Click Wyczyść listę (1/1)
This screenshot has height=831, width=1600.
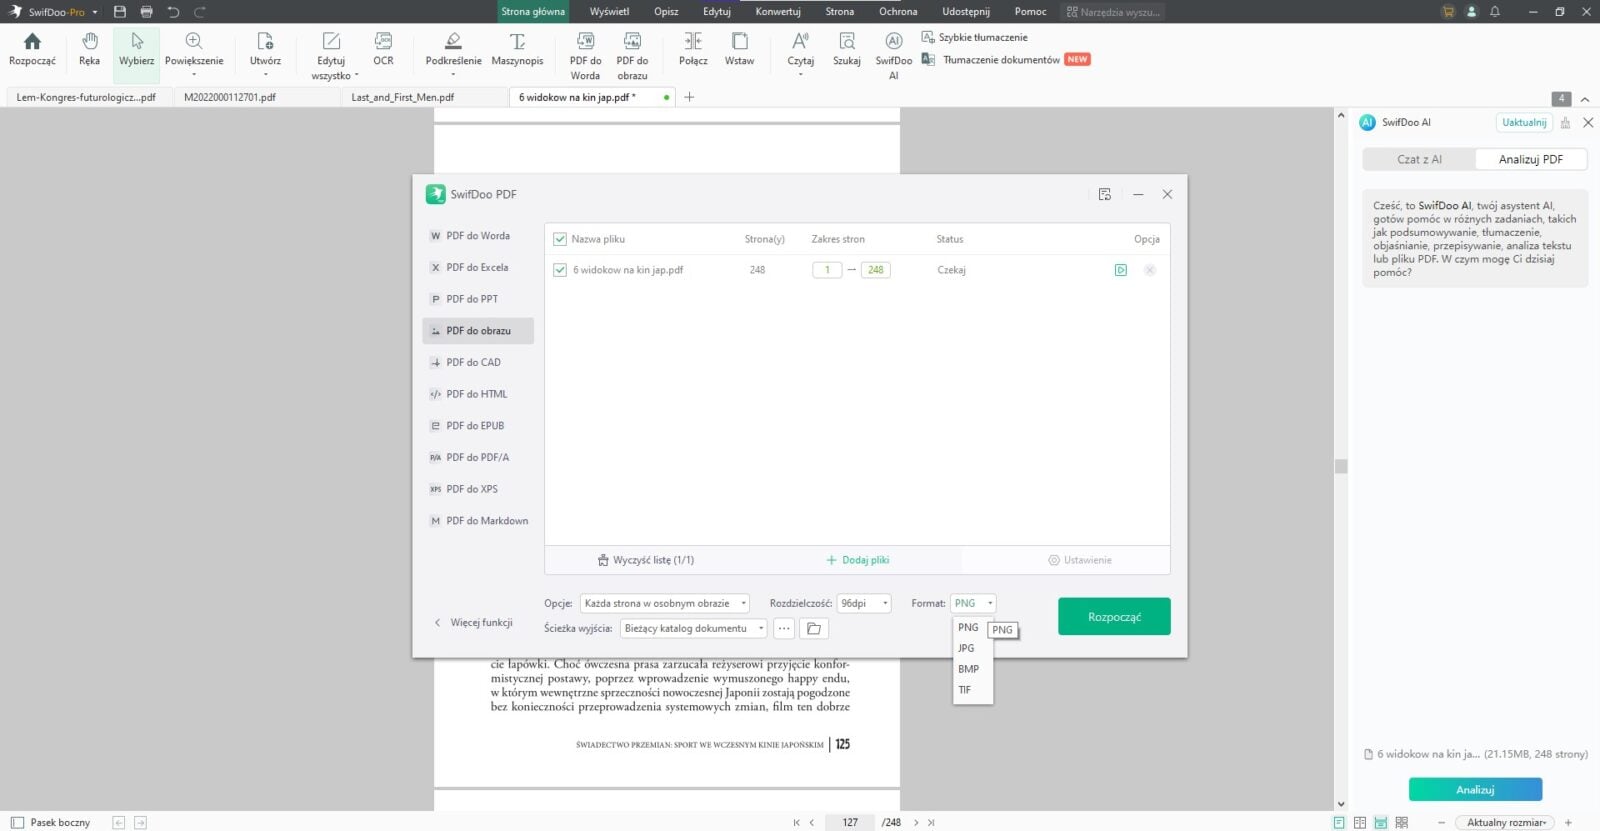coord(646,560)
